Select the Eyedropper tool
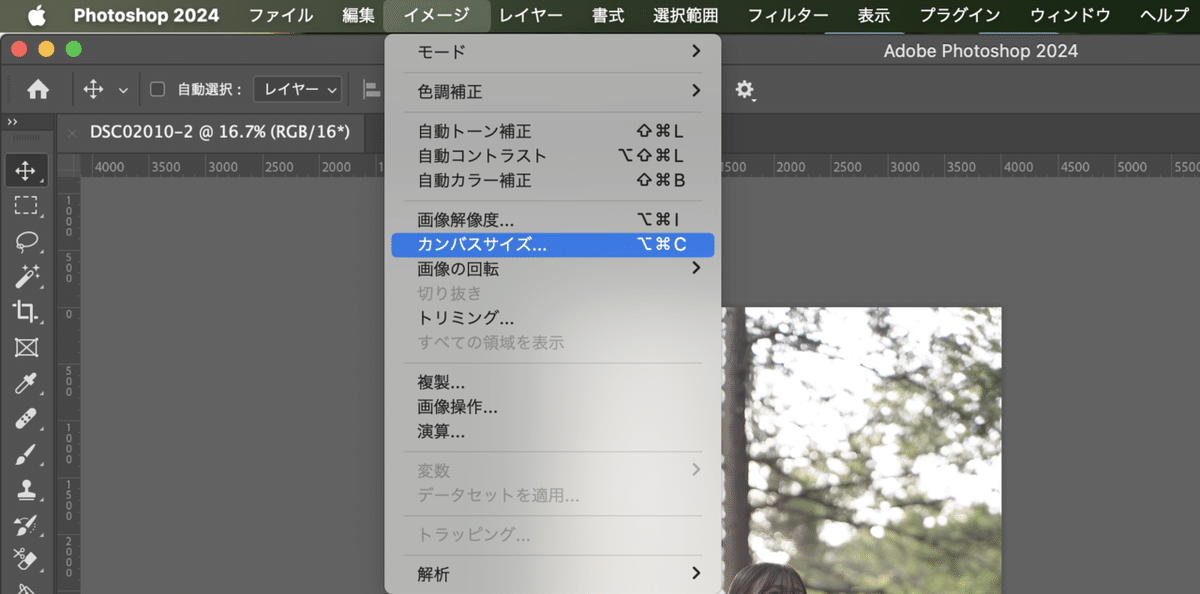Image resolution: width=1200 pixels, height=594 pixels. click(x=25, y=383)
